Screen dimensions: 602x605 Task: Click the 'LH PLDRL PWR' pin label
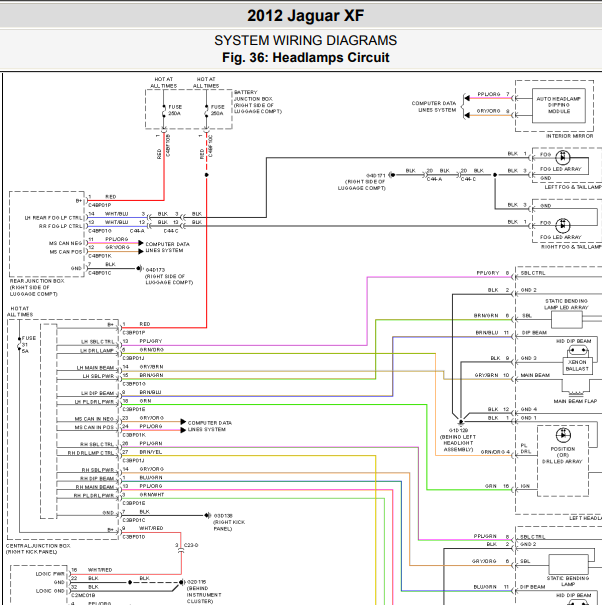coord(94,402)
